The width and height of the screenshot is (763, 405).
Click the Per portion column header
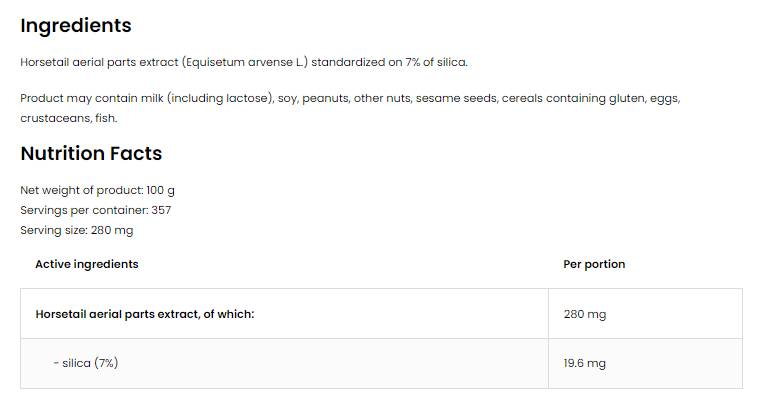594,264
